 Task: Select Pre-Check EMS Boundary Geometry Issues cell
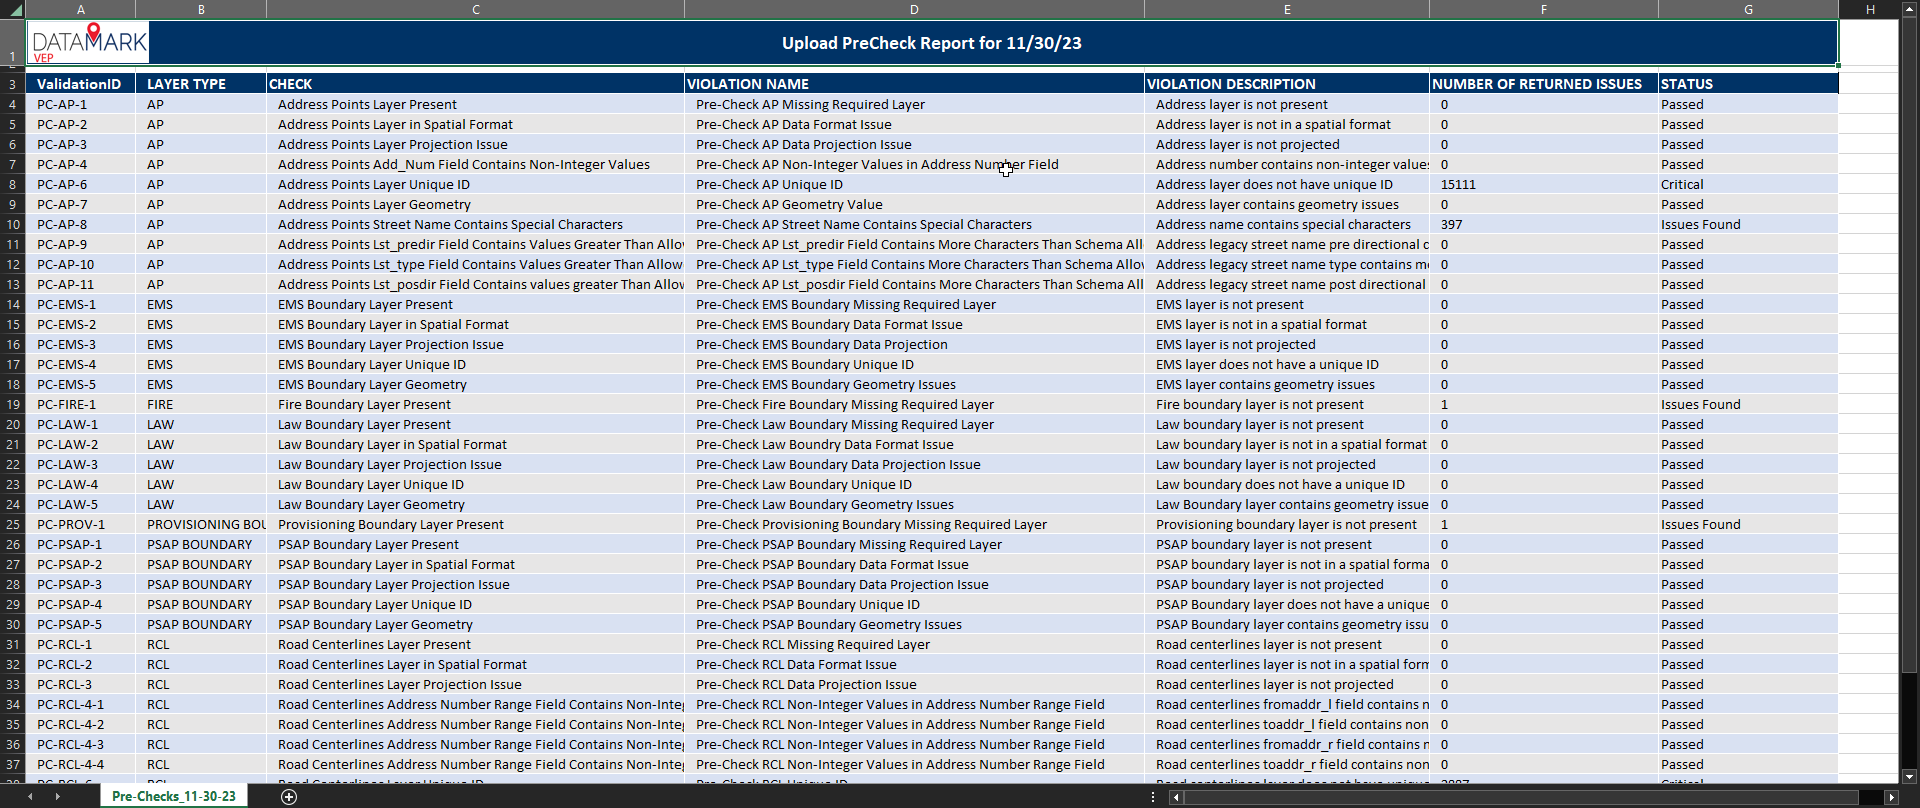pyautogui.click(x=914, y=384)
